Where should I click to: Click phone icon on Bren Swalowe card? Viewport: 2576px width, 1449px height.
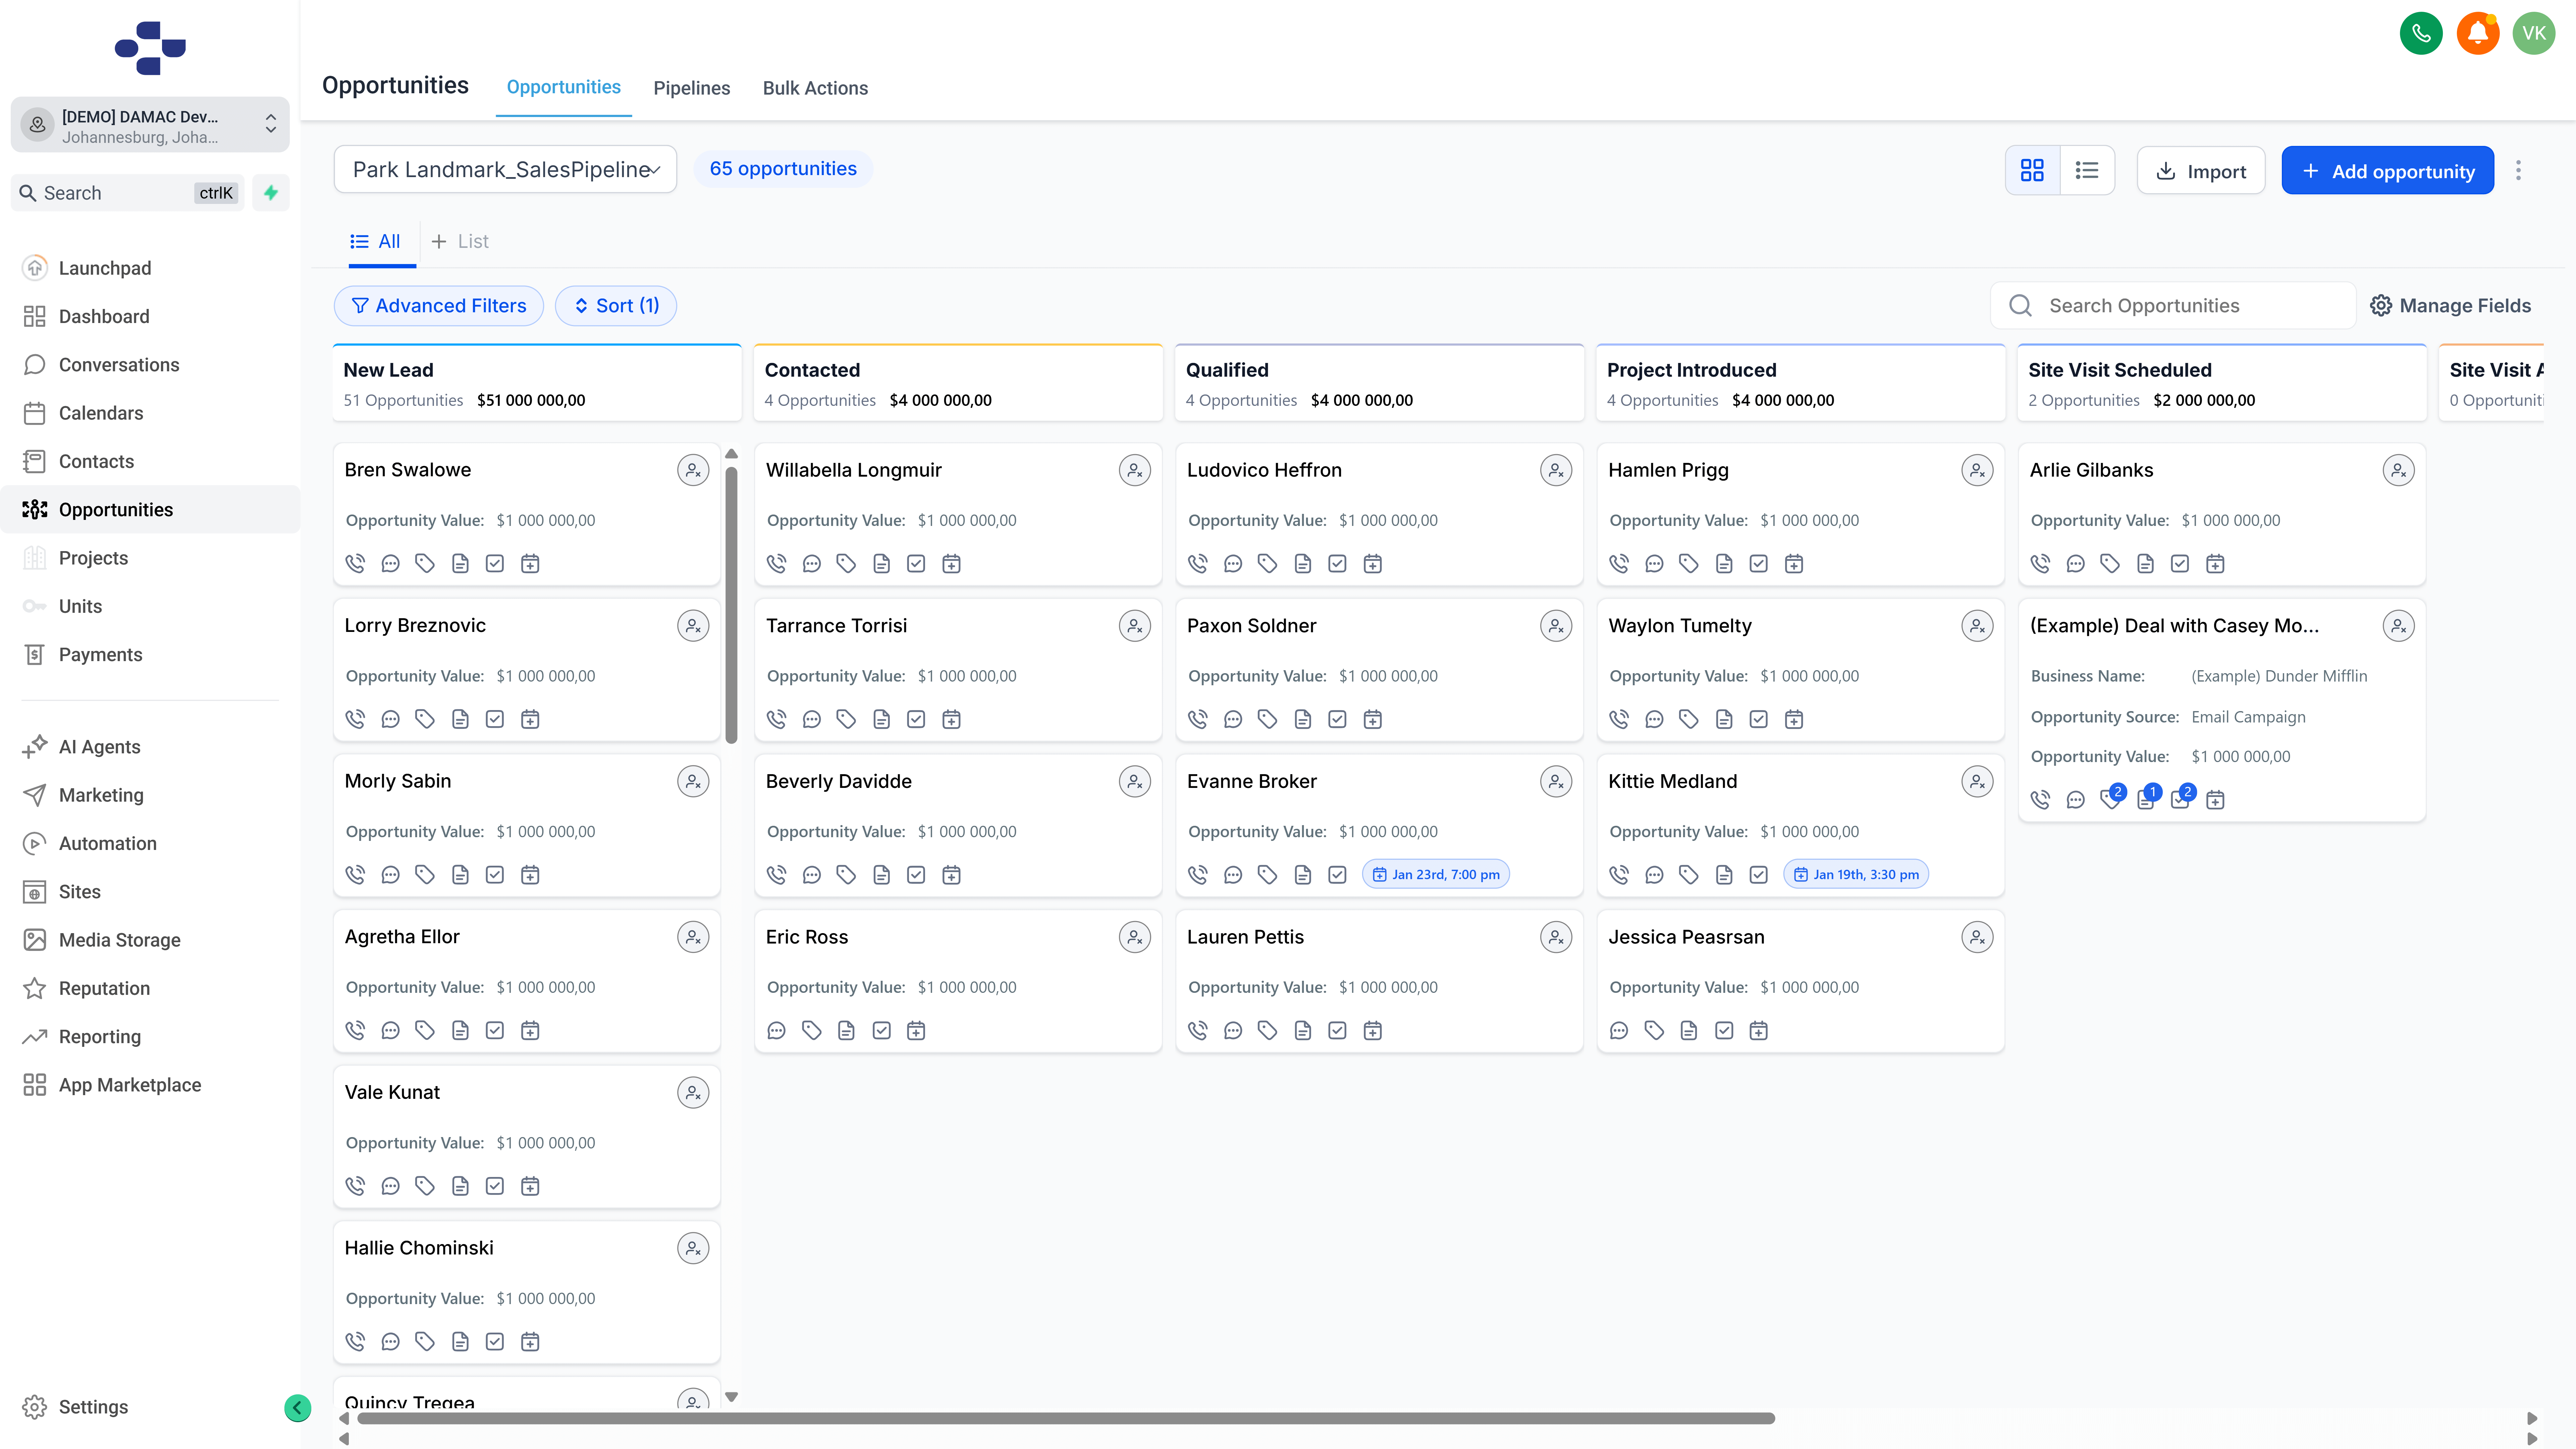[355, 563]
